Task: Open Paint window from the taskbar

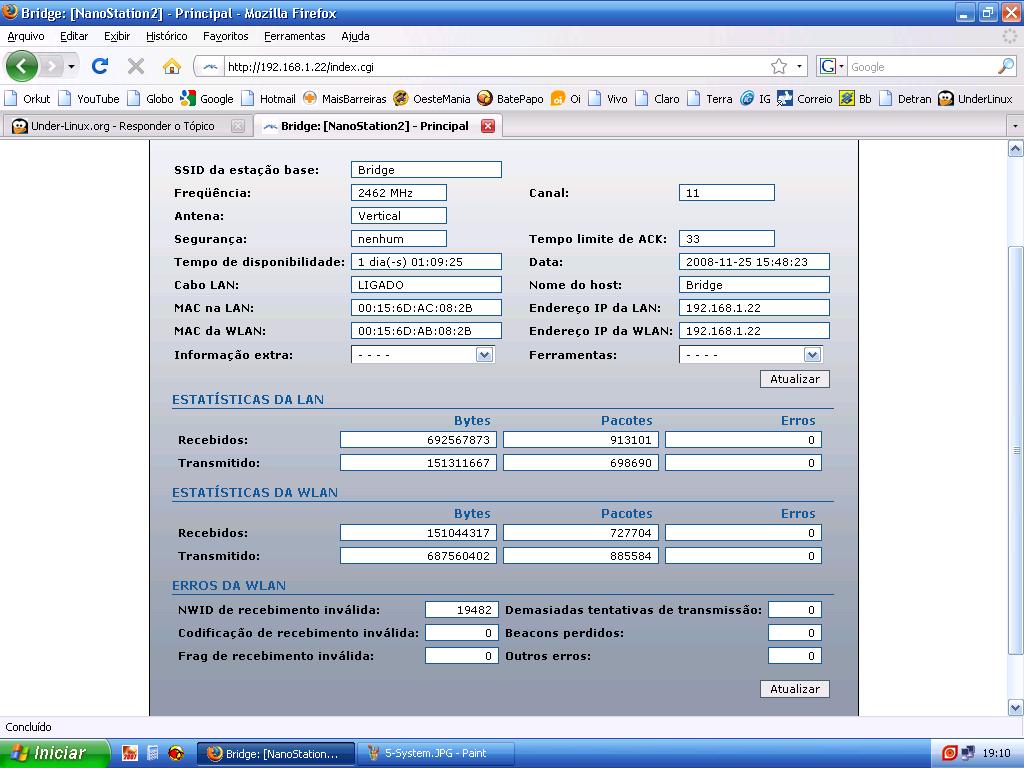Action: coord(438,753)
